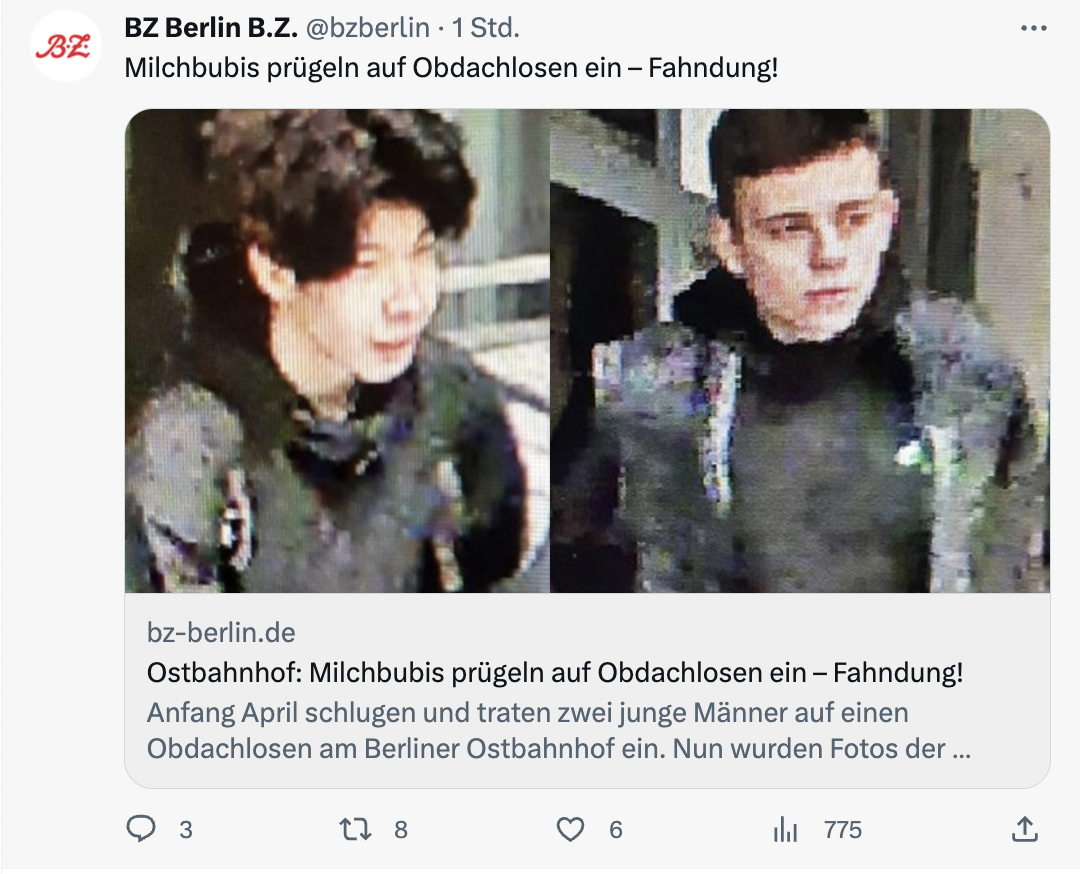Click the view count 775
The image size is (1080, 874).
pos(843,830)
